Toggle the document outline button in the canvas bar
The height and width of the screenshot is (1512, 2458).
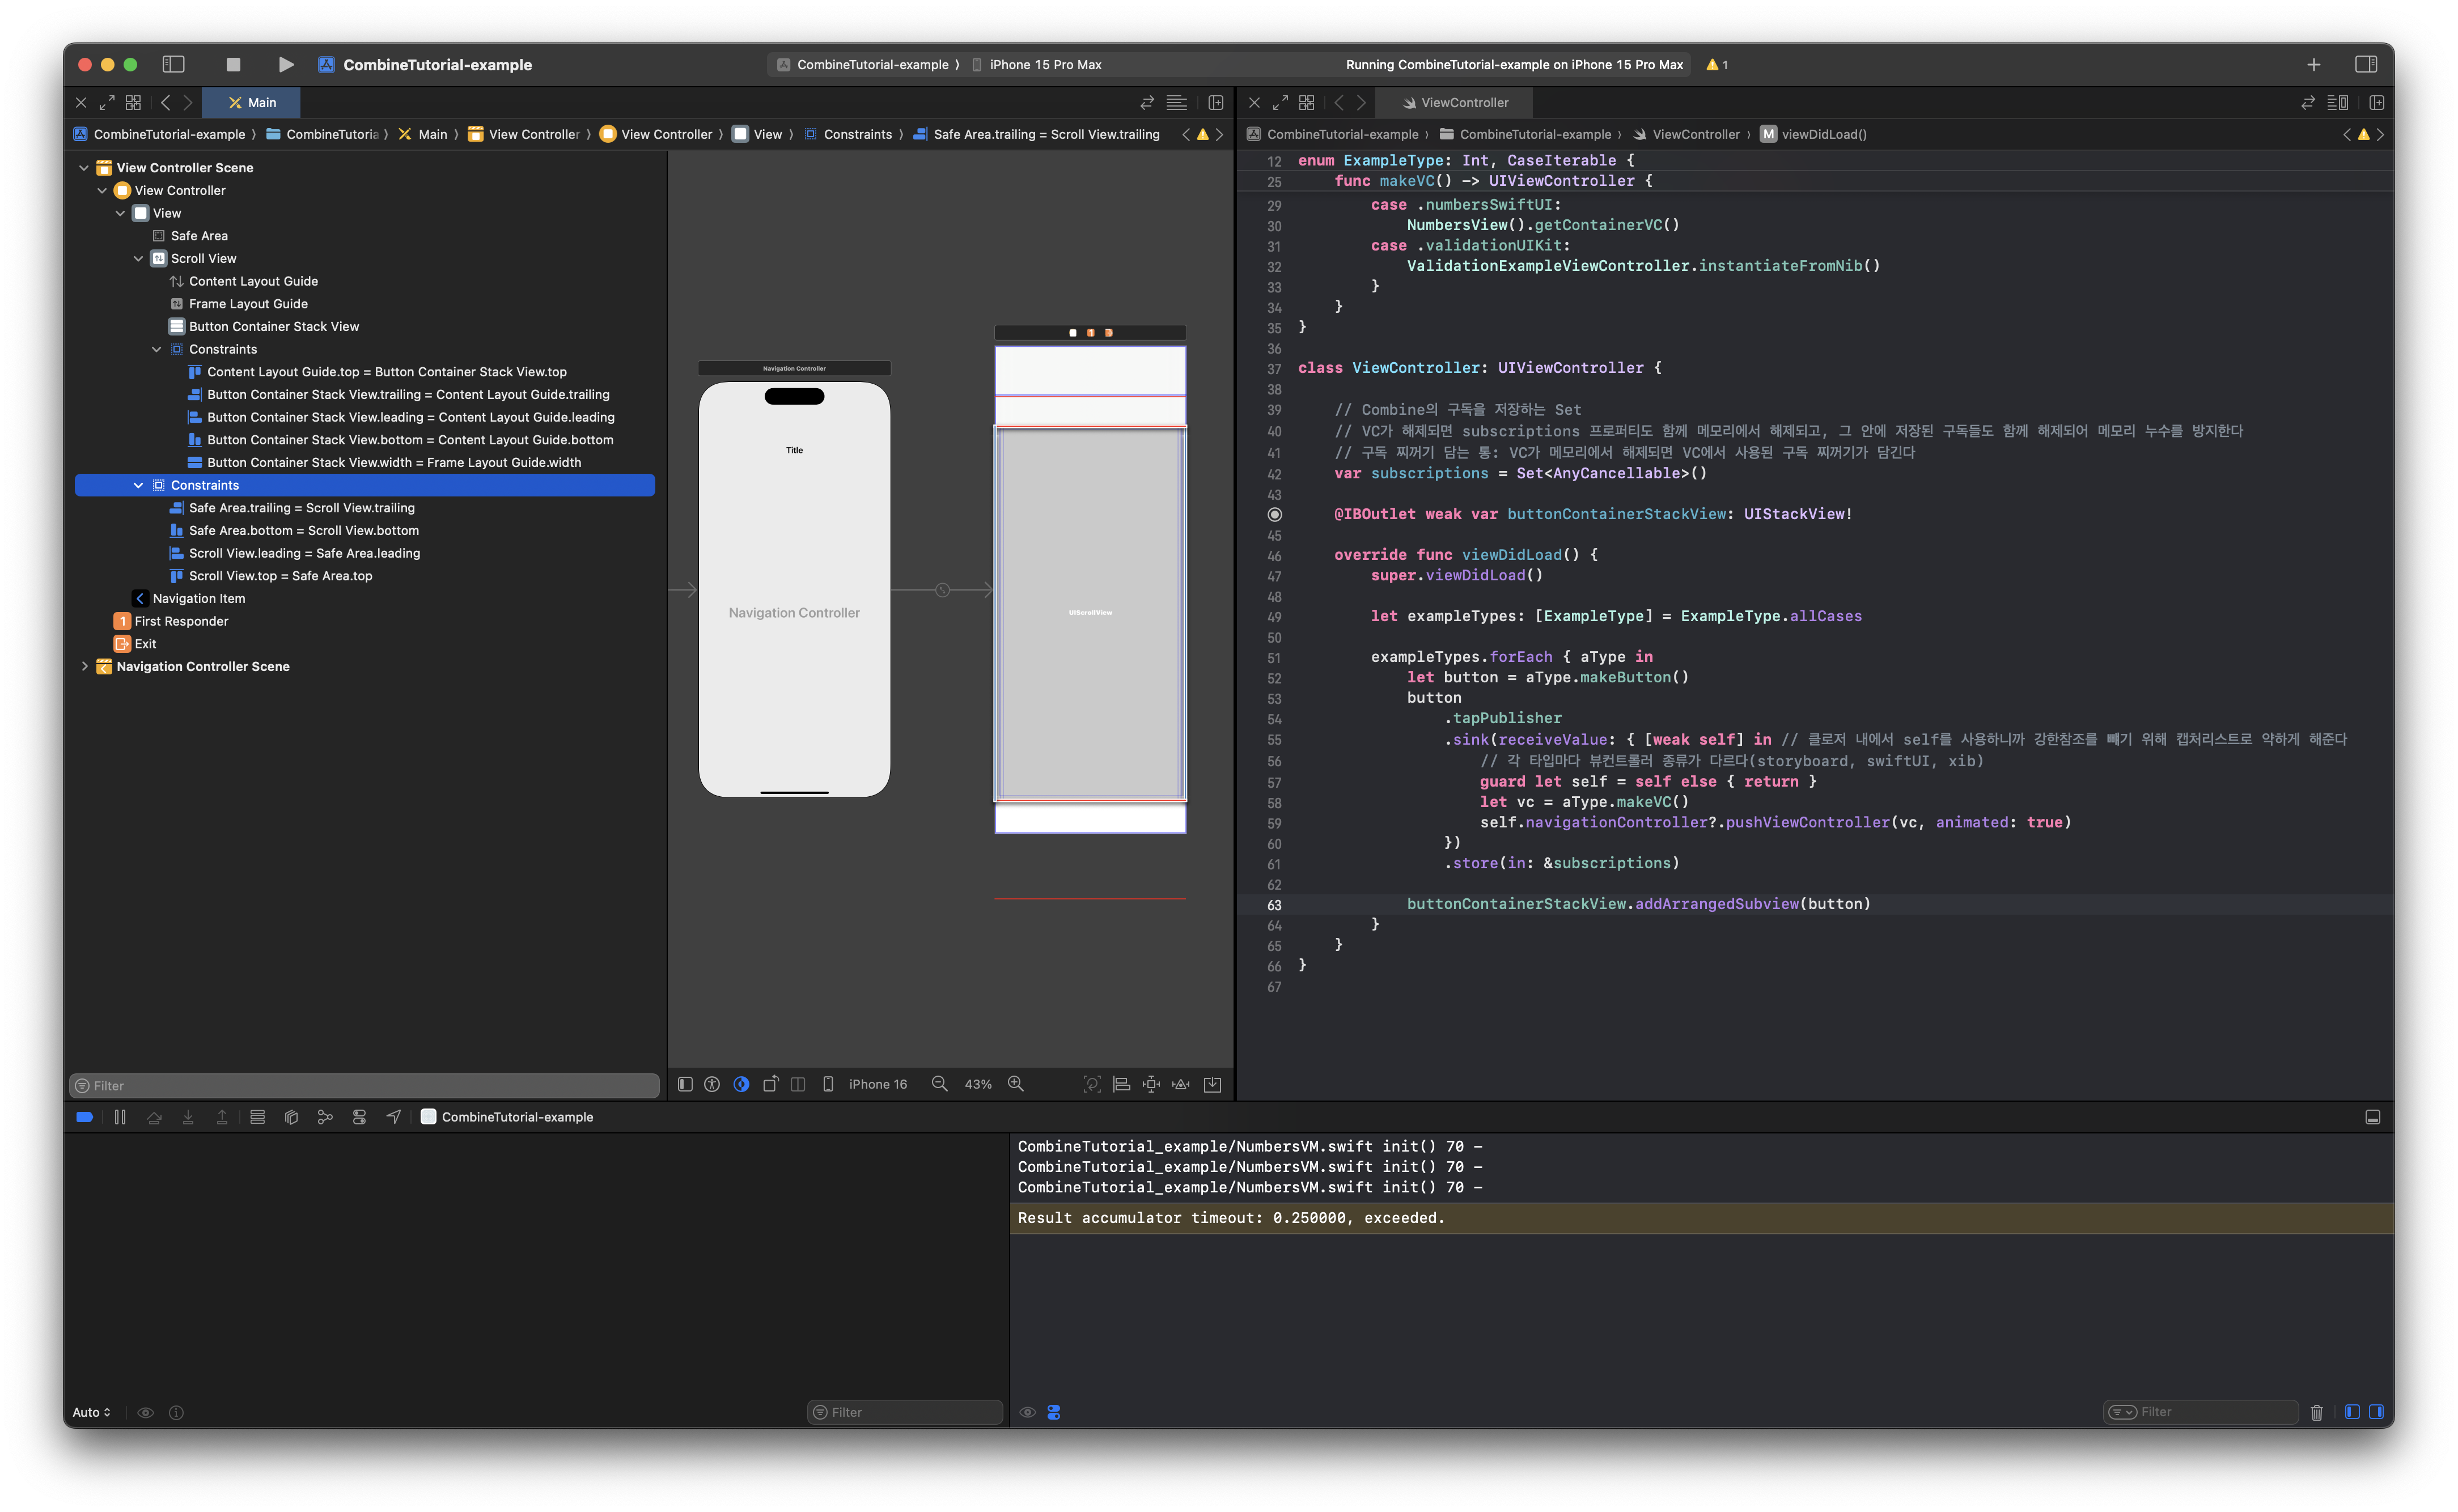[685, 1084]
